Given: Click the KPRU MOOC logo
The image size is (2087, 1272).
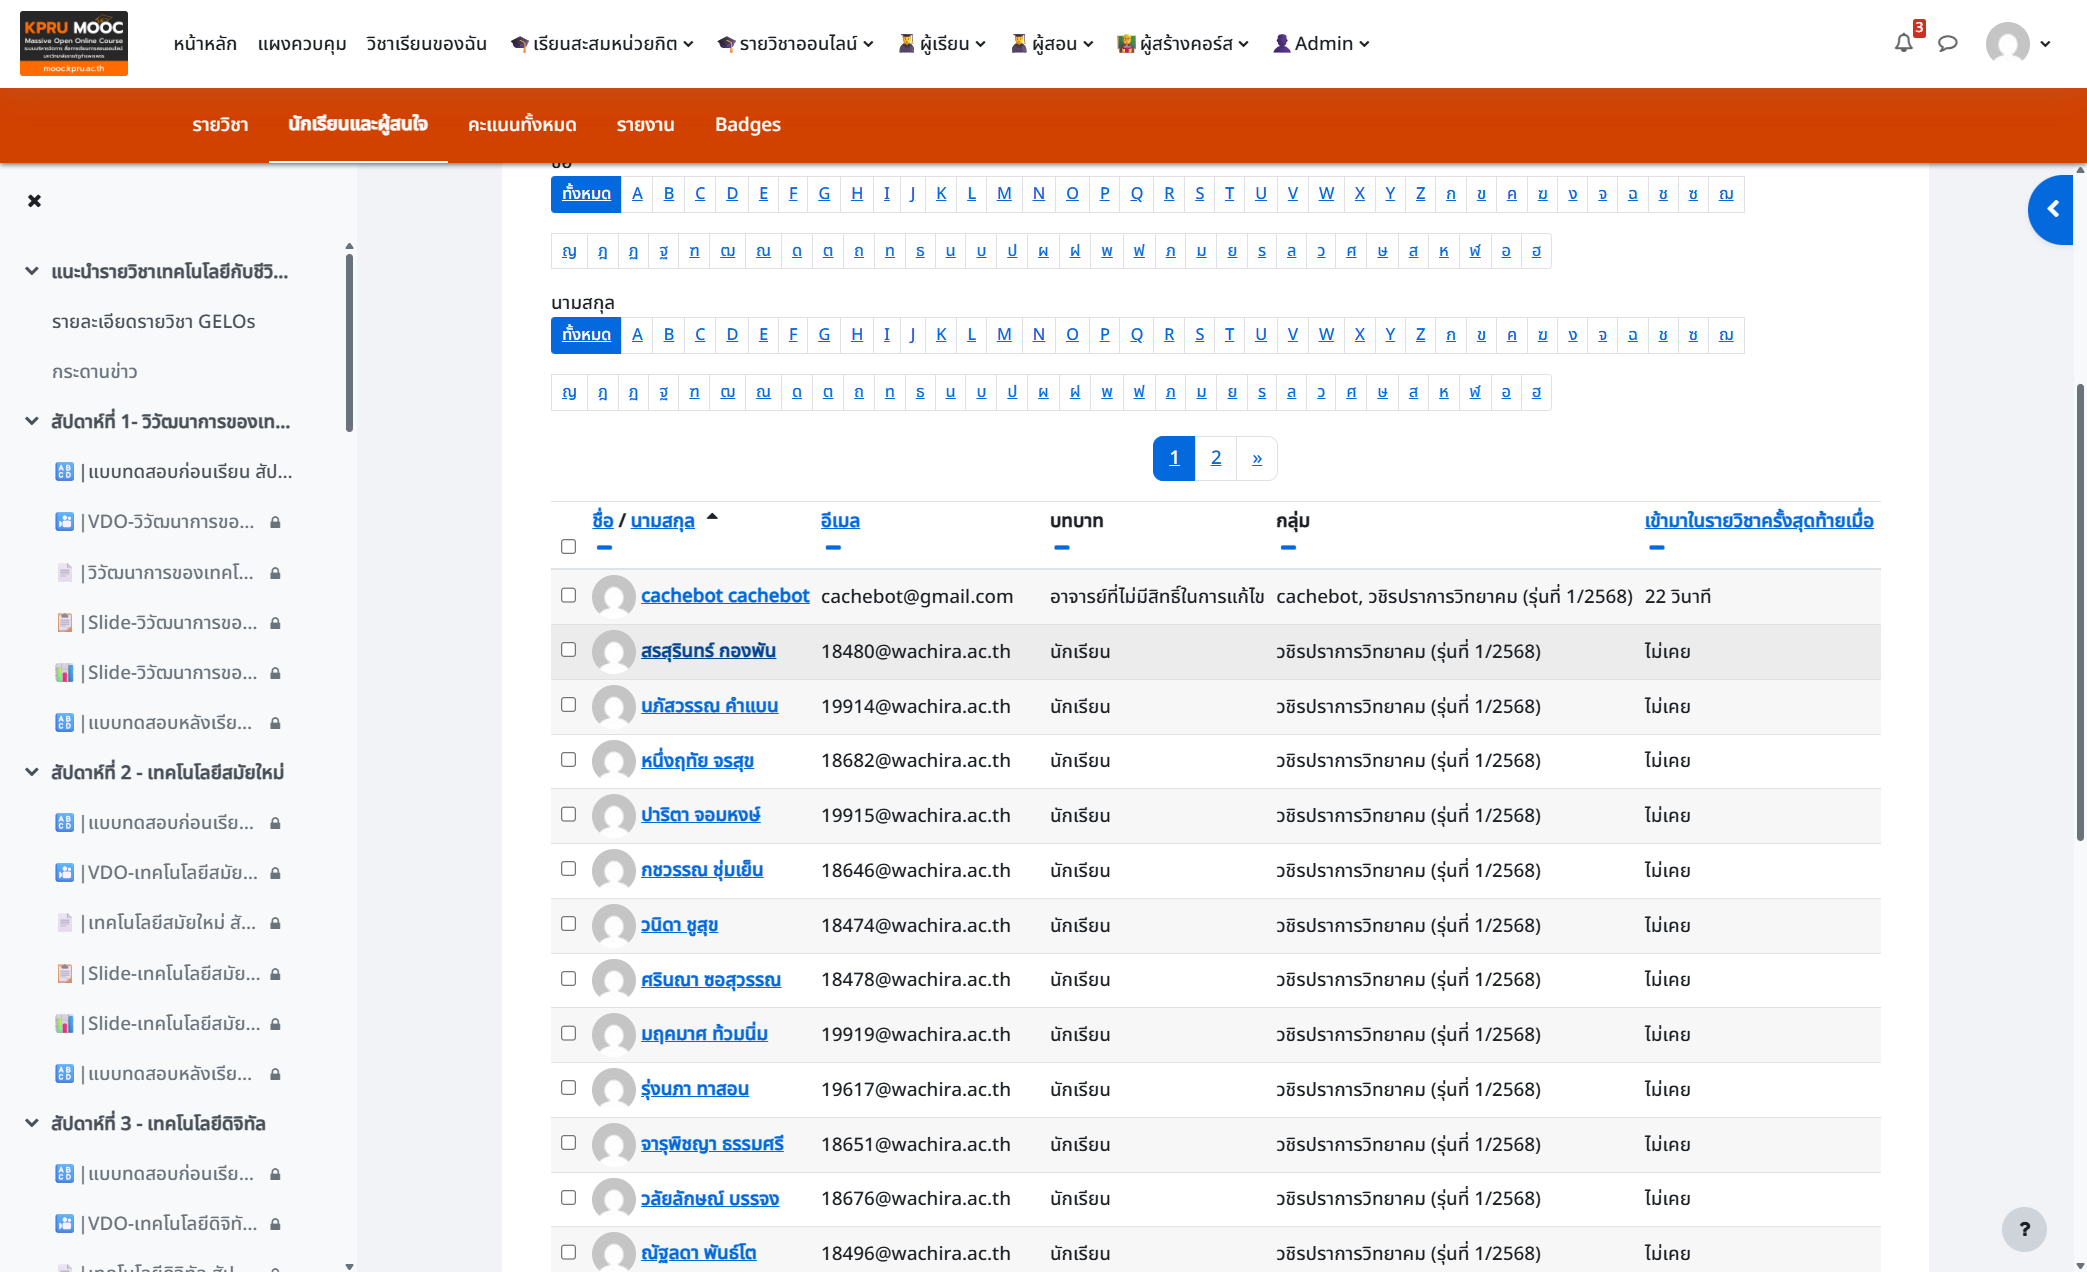Looking at the screenshot, I should [x=74, y=43].
